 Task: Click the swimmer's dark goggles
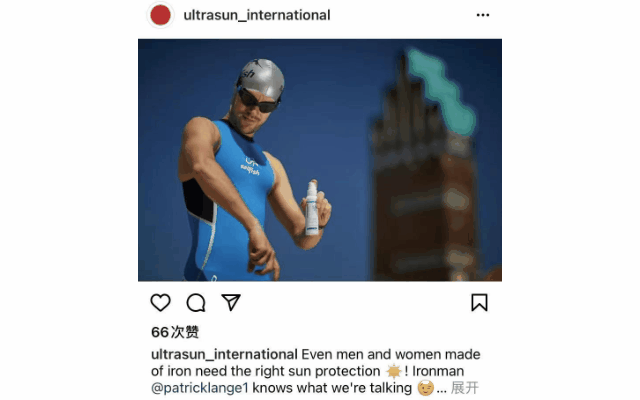pos(258,101)
